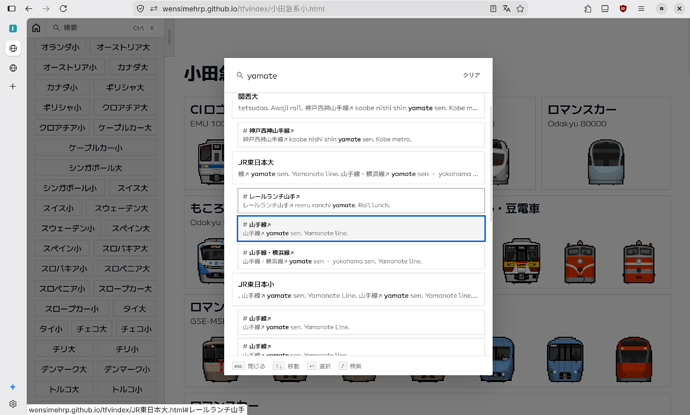Open the sidebar 検索 search box
Screen dimensions: 690x415
pyautogui.click(x=104, y=28)
